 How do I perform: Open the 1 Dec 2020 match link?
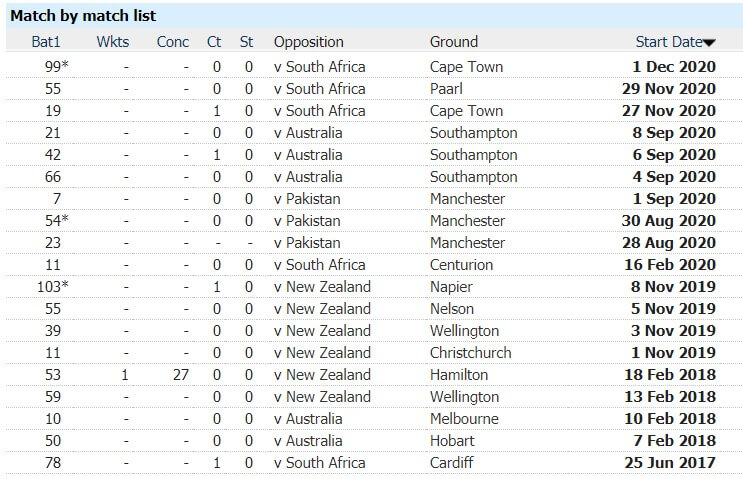tap(674, 67)
